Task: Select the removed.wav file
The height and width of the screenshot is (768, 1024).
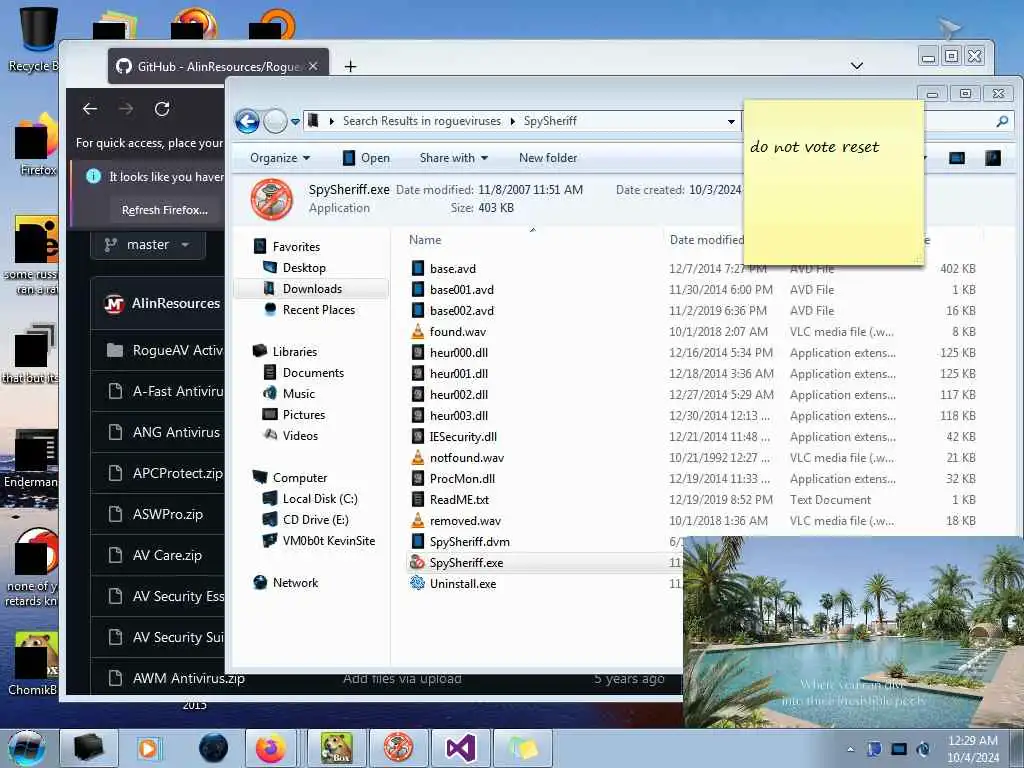Action: pyautogui.click(x=465, y=520)
